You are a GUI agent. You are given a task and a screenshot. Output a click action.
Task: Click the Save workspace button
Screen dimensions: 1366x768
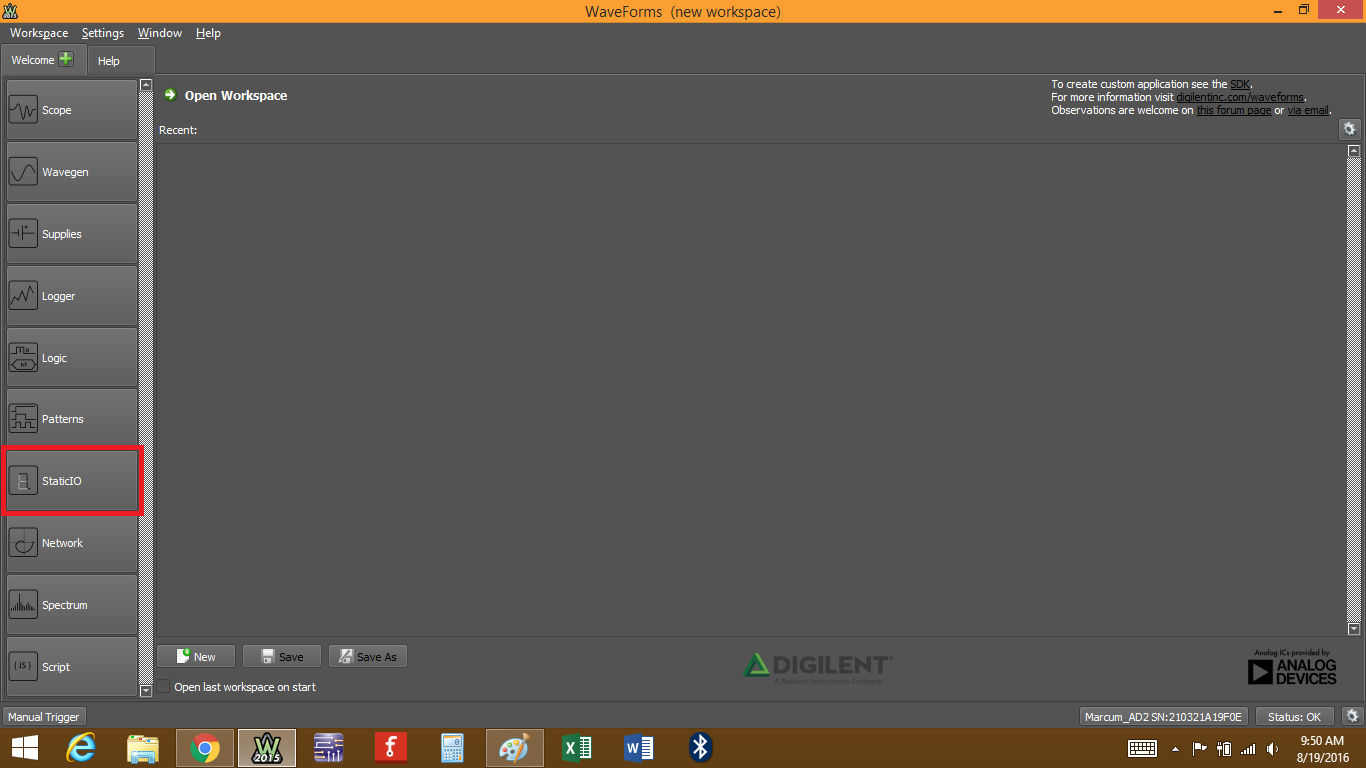[x=282, y=656]
